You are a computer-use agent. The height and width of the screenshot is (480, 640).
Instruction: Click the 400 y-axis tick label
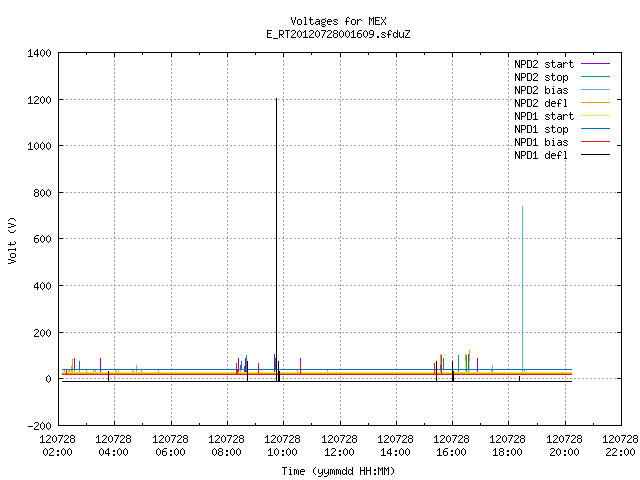tap(42, 287)
